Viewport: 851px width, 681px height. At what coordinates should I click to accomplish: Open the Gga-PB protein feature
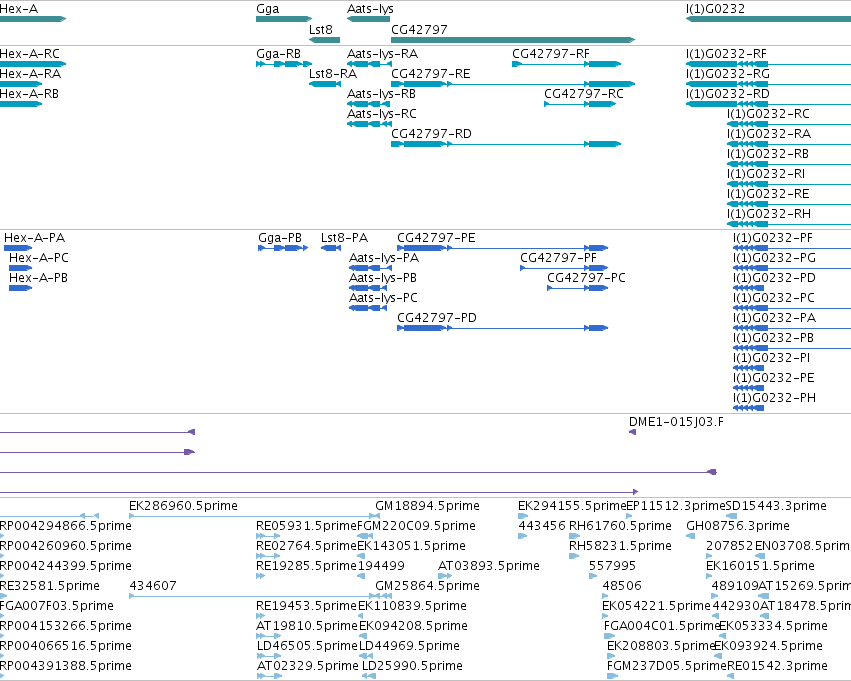(x=283, y=248)
